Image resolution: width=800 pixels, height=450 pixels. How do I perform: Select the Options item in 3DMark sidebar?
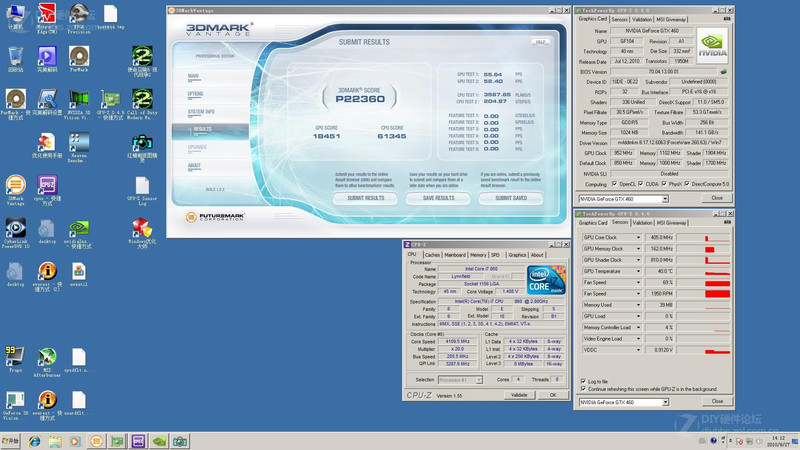tap(195, 94)
